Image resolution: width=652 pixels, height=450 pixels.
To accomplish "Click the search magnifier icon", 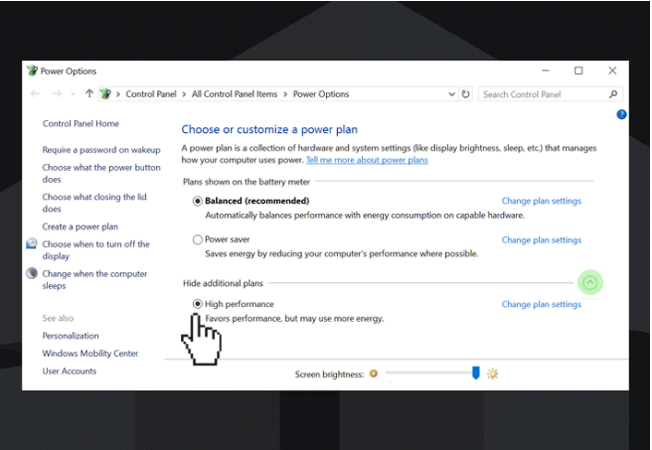I will pyautogui.click(x=613, y=94).
